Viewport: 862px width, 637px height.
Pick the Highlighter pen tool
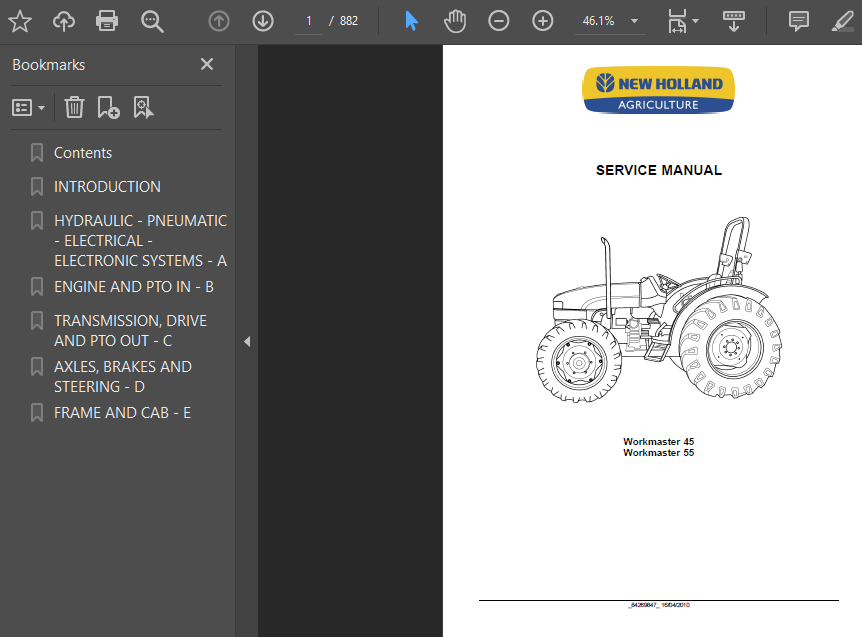[841, 20]
